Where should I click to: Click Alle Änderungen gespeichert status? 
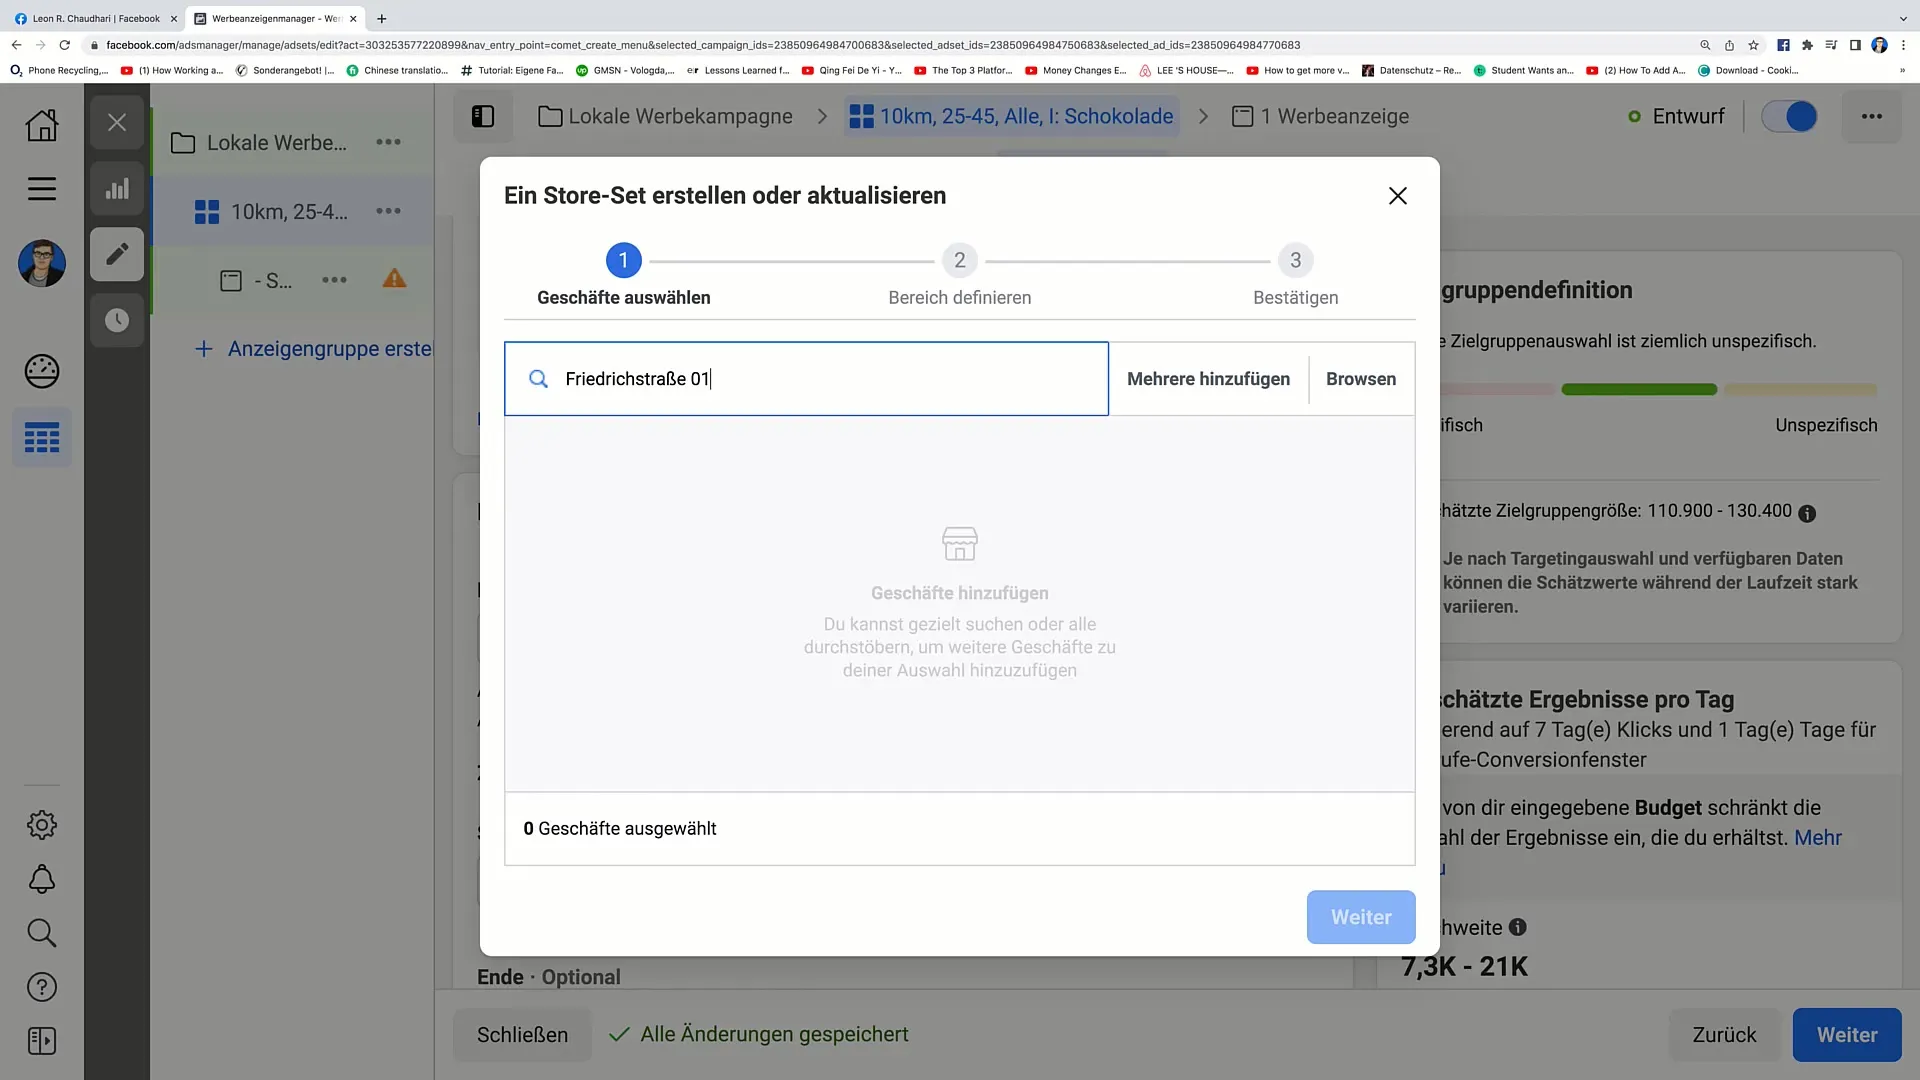(x=759, y=1035)
